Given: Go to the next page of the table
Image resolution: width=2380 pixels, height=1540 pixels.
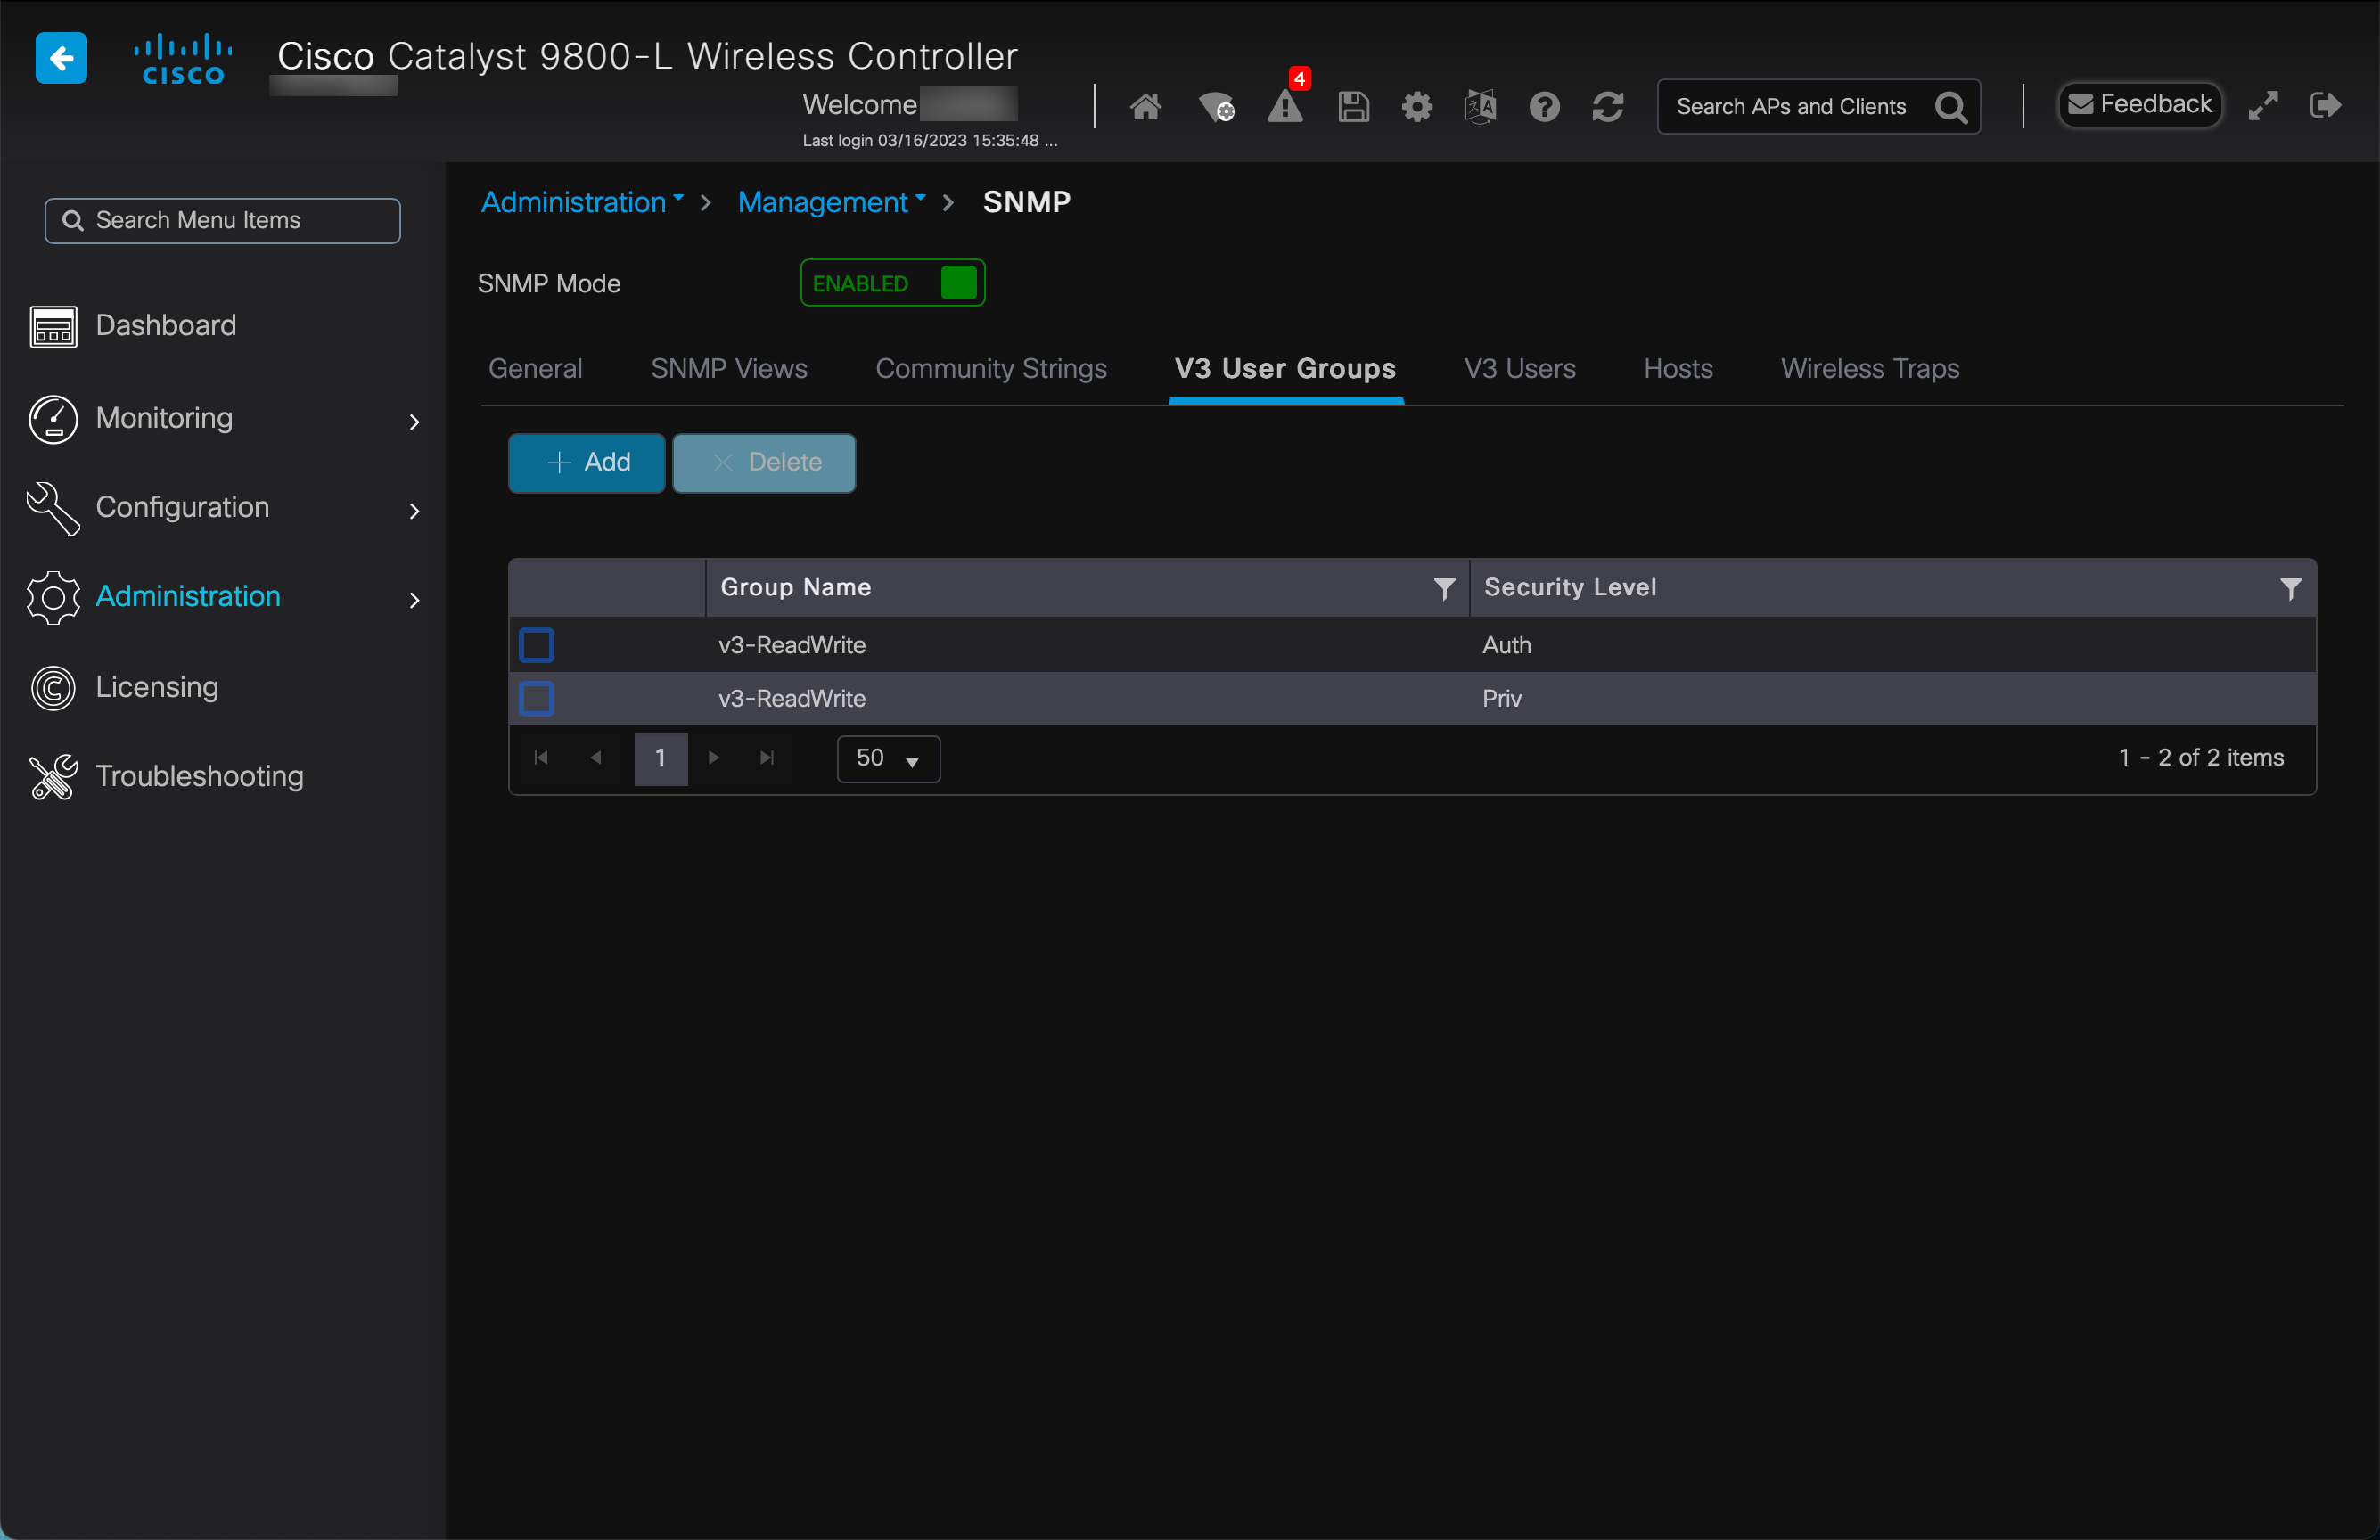Looking at the screenshot, I should (714, 758).
